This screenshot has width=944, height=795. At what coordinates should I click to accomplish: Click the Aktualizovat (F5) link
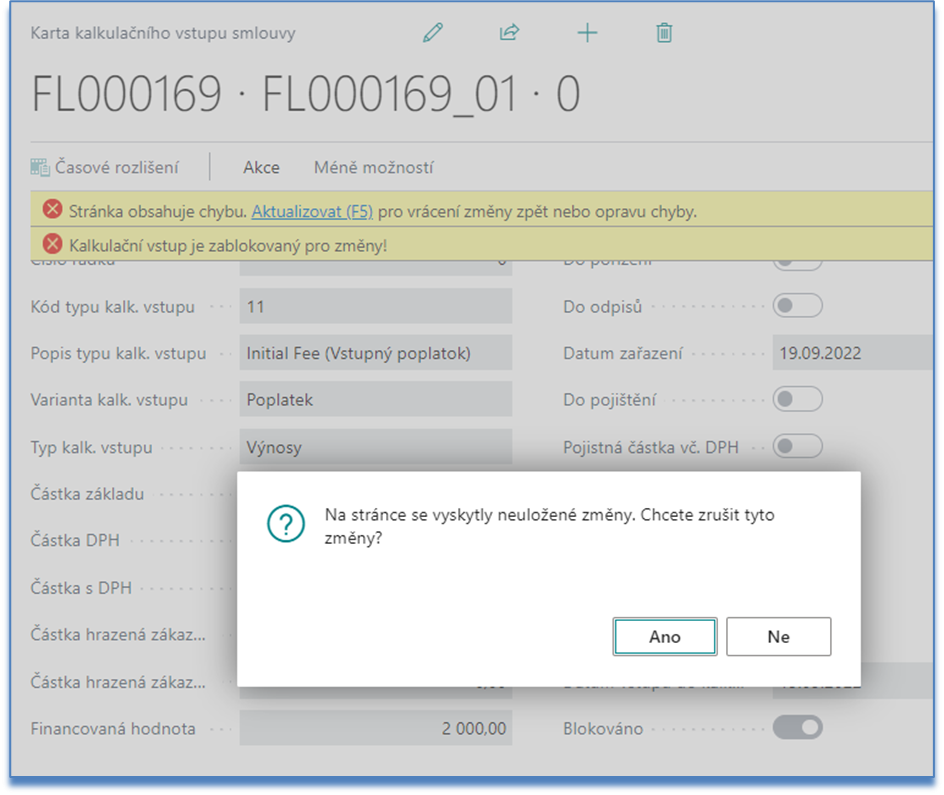tap(312, 211)
